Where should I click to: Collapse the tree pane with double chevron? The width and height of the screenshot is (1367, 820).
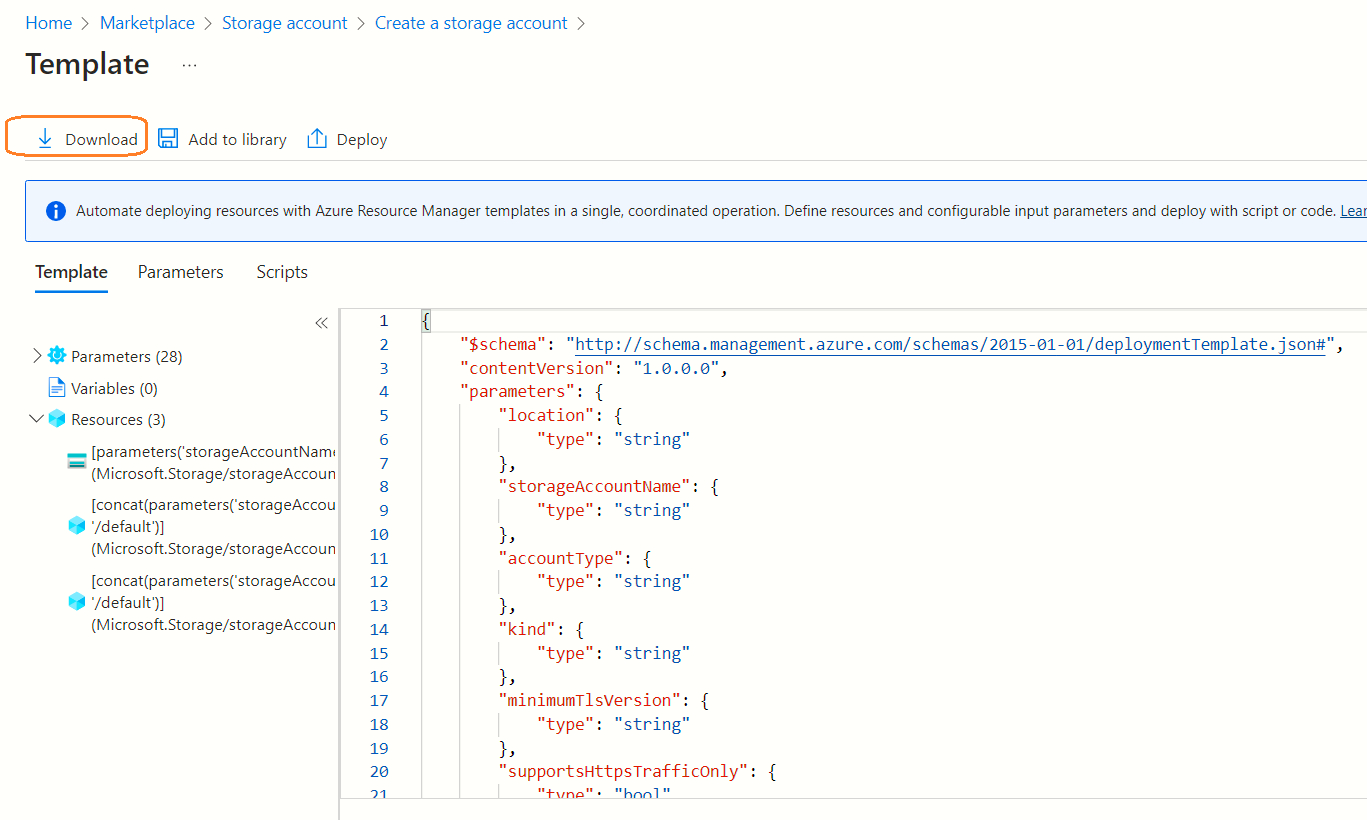pos(321,323)
